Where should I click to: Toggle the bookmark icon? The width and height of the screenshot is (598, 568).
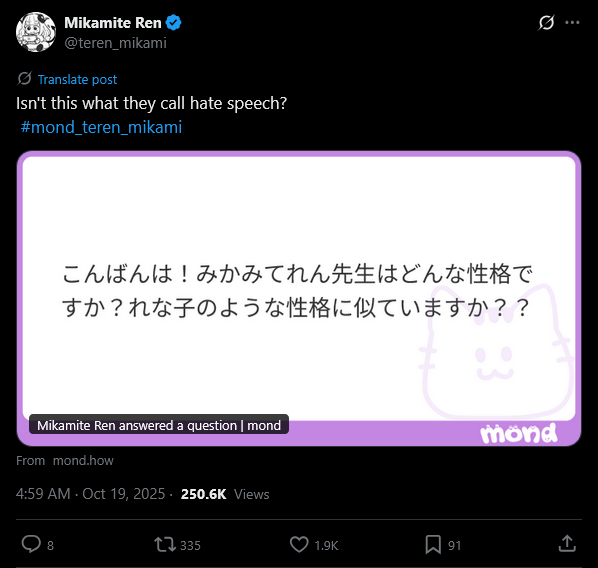pos(433,544)
